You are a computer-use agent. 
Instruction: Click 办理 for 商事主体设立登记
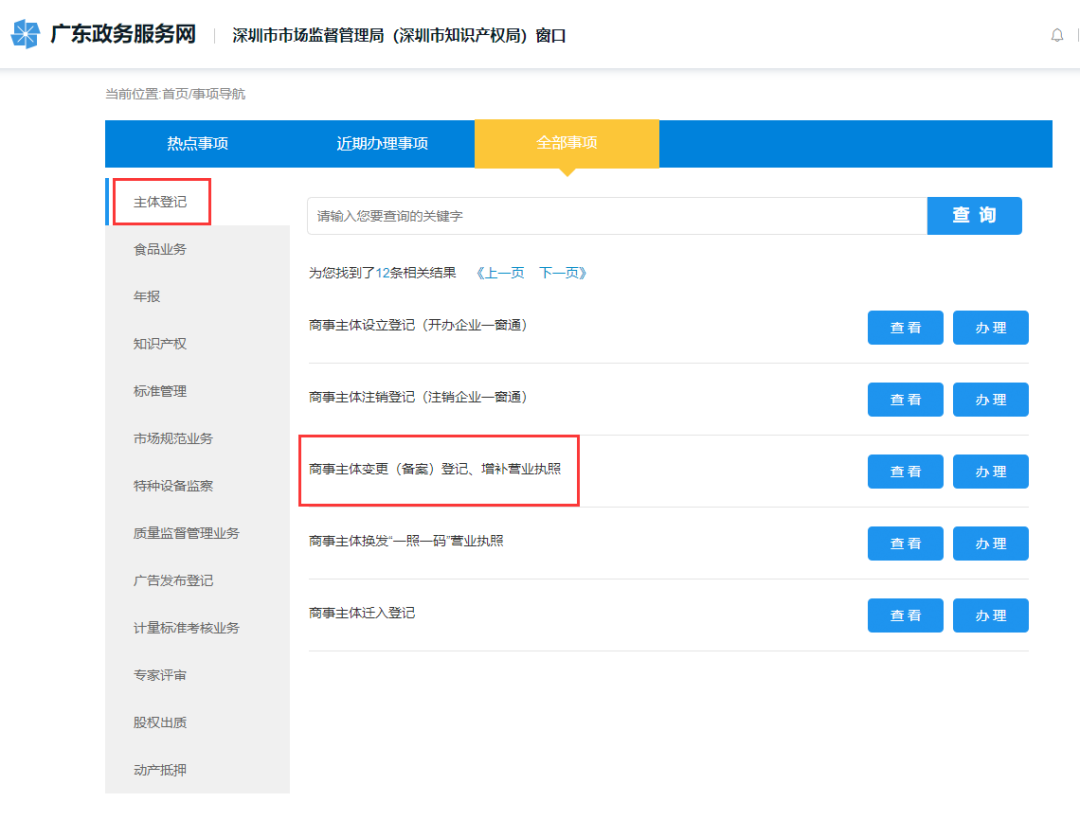coord(990,328)
